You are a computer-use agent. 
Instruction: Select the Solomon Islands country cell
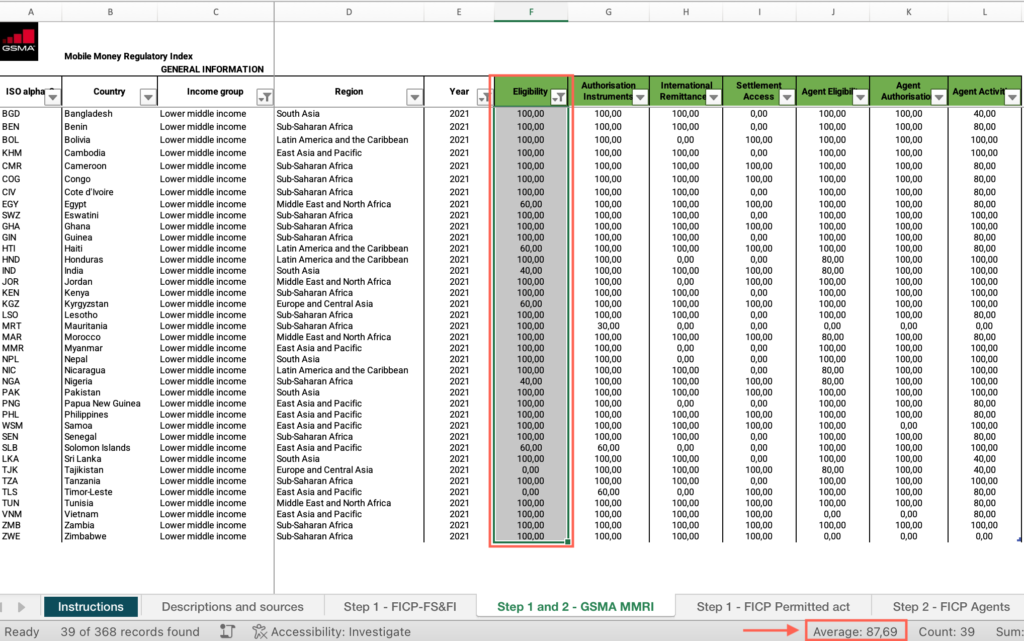click(109, 448)
